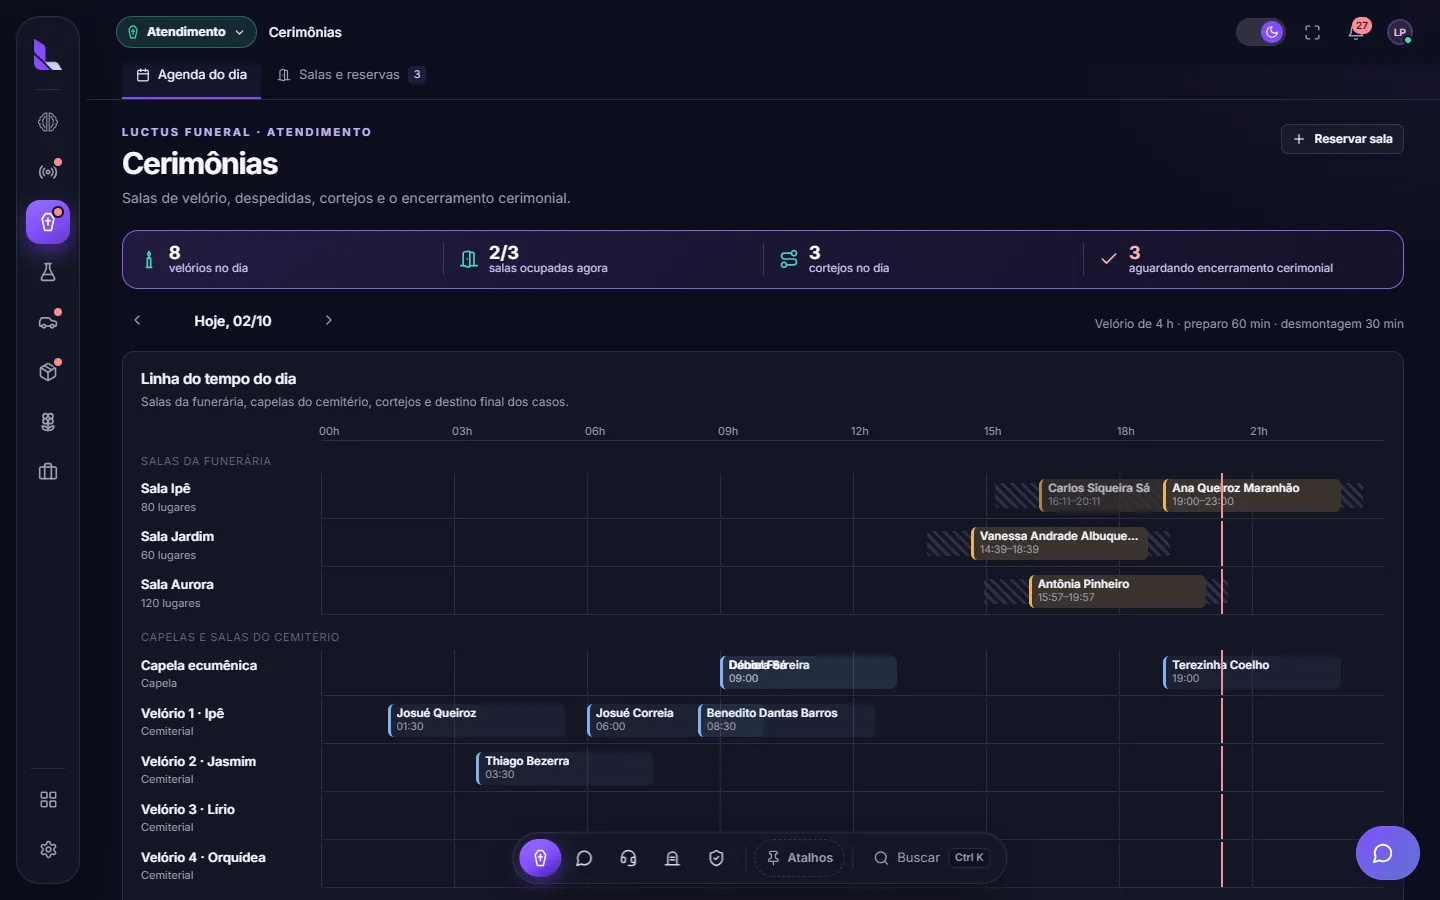The image size is (1440, 900).
Task: Open Josué Correia event at 06:00
Action: click(642, 720)
